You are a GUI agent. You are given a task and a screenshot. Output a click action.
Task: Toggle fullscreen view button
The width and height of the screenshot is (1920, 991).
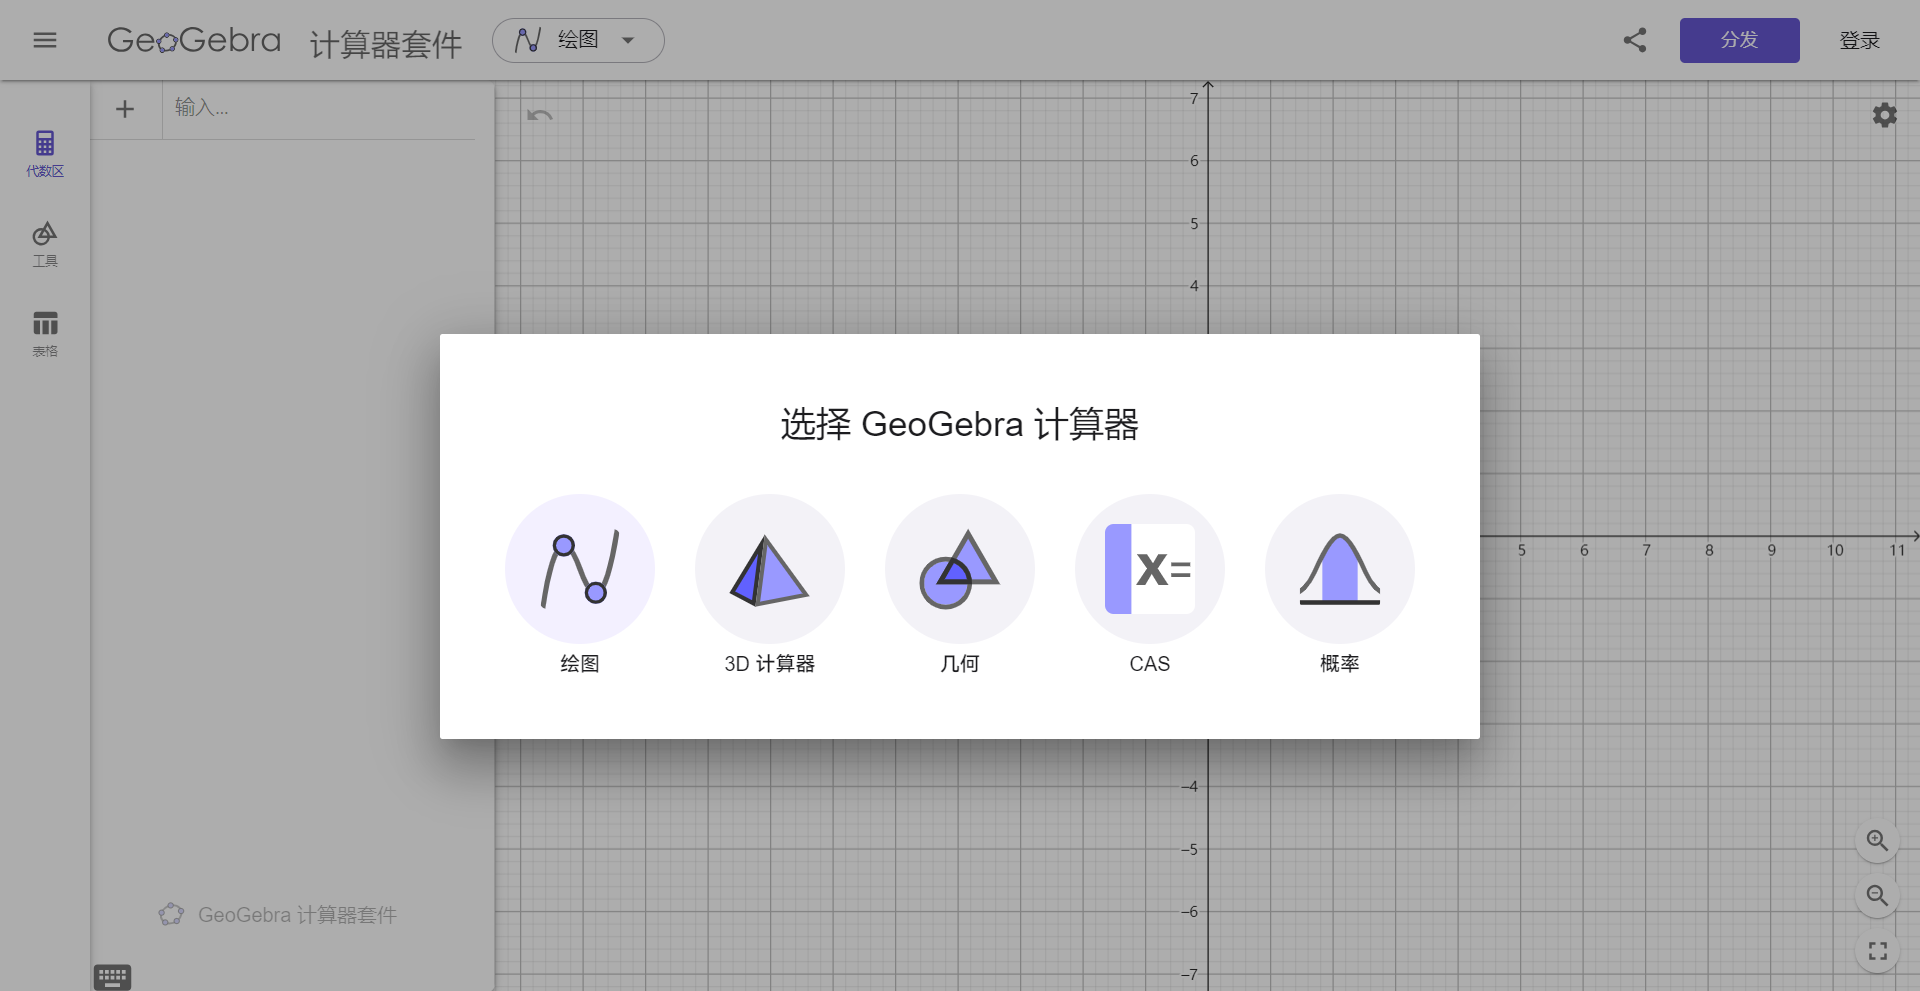[x=1878, y=951]
